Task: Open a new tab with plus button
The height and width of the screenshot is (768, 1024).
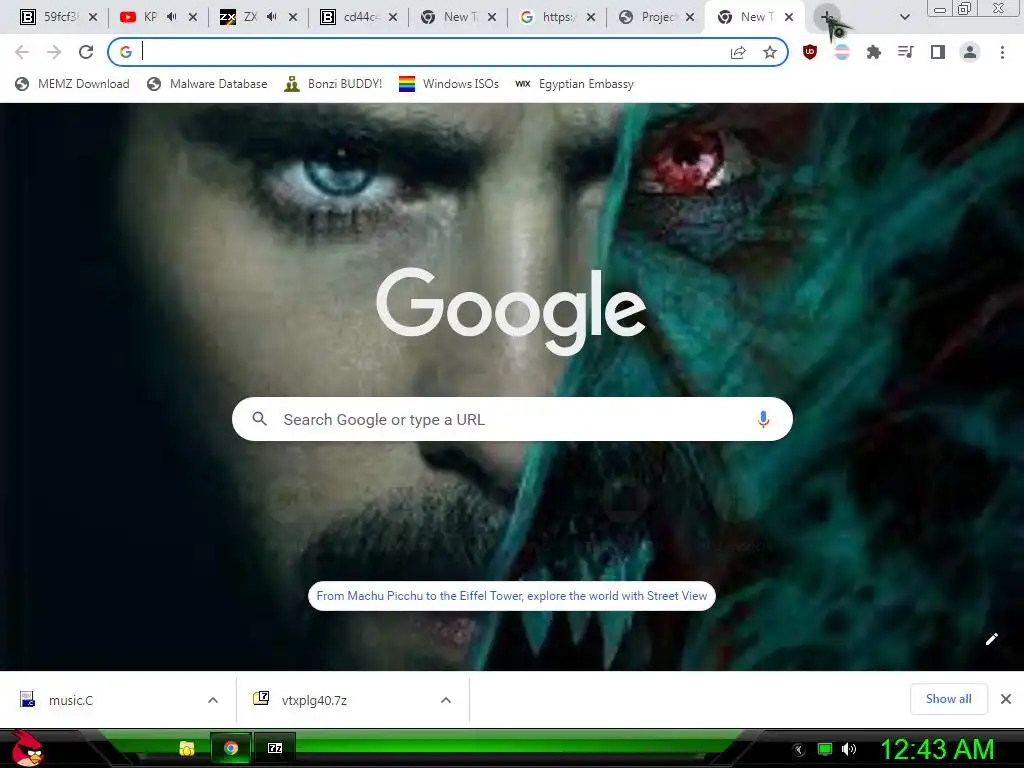Action: pyautogui.click(x=827, y=17)
